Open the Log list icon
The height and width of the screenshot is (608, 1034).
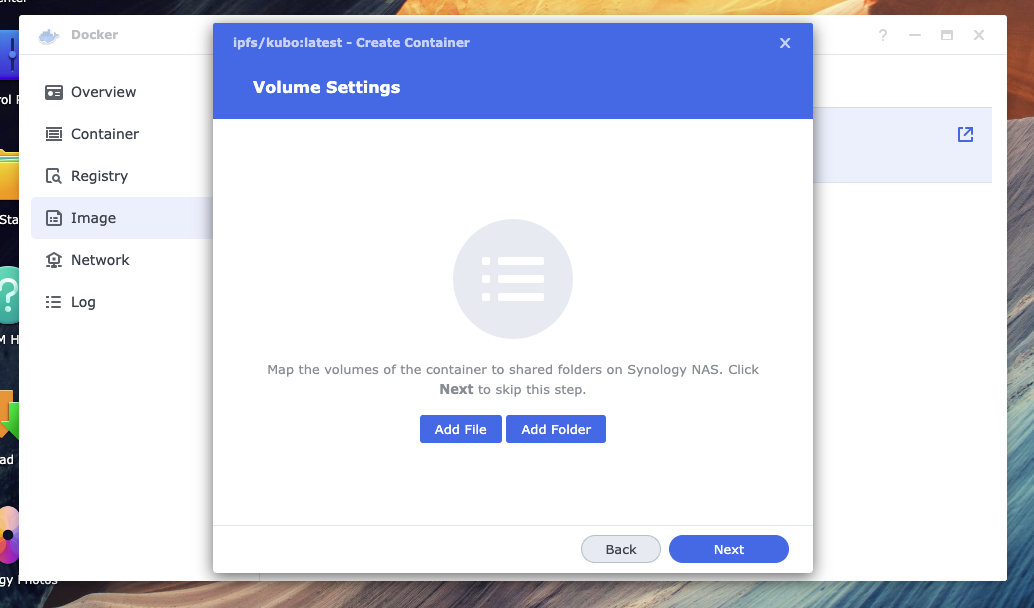point(53,302)
